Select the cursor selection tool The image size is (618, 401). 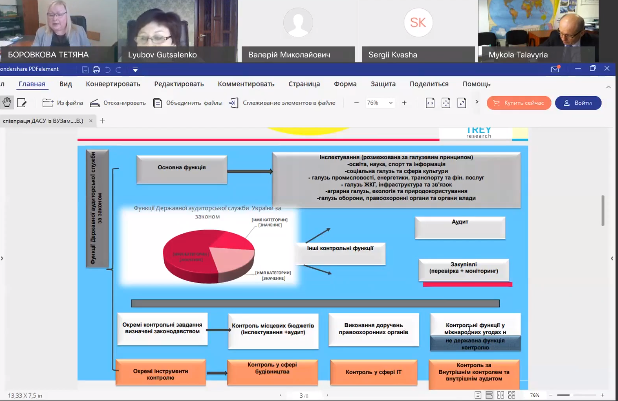[x=22, y=102]
